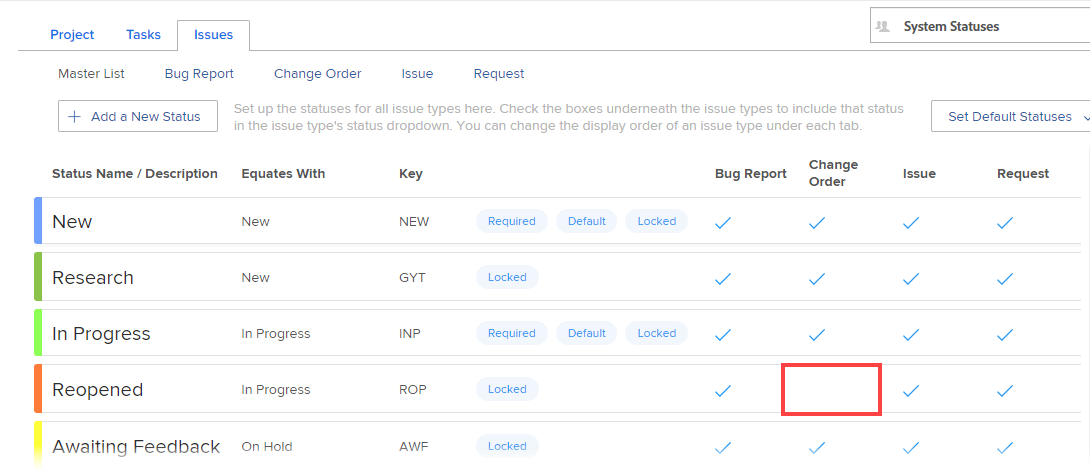Click Add a New Status button
1090x476 pixels.
pyautogui.click(x=137, y=117)
